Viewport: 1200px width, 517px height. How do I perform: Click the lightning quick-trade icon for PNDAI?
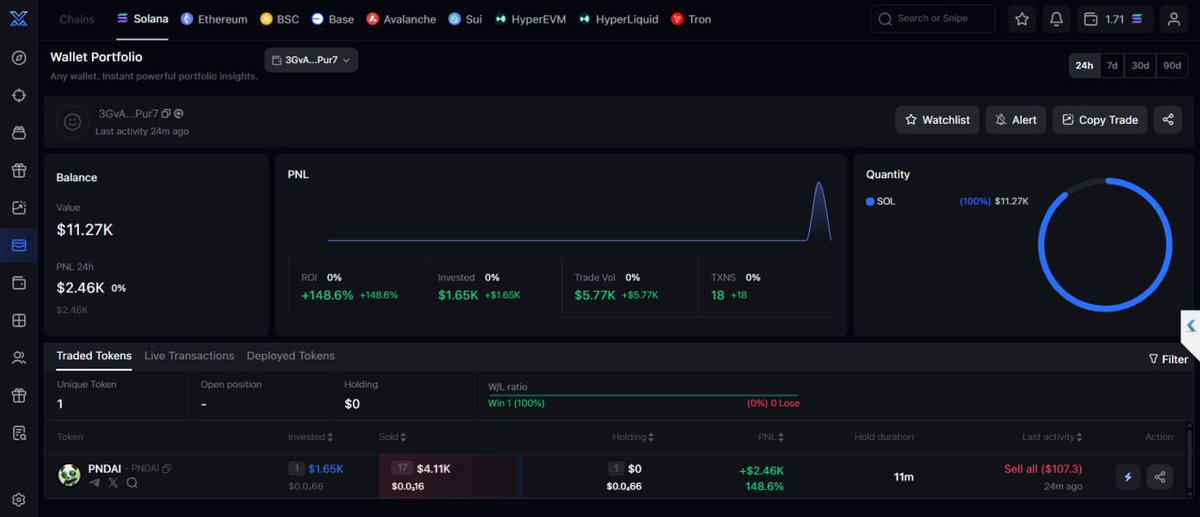(1128, 477)
